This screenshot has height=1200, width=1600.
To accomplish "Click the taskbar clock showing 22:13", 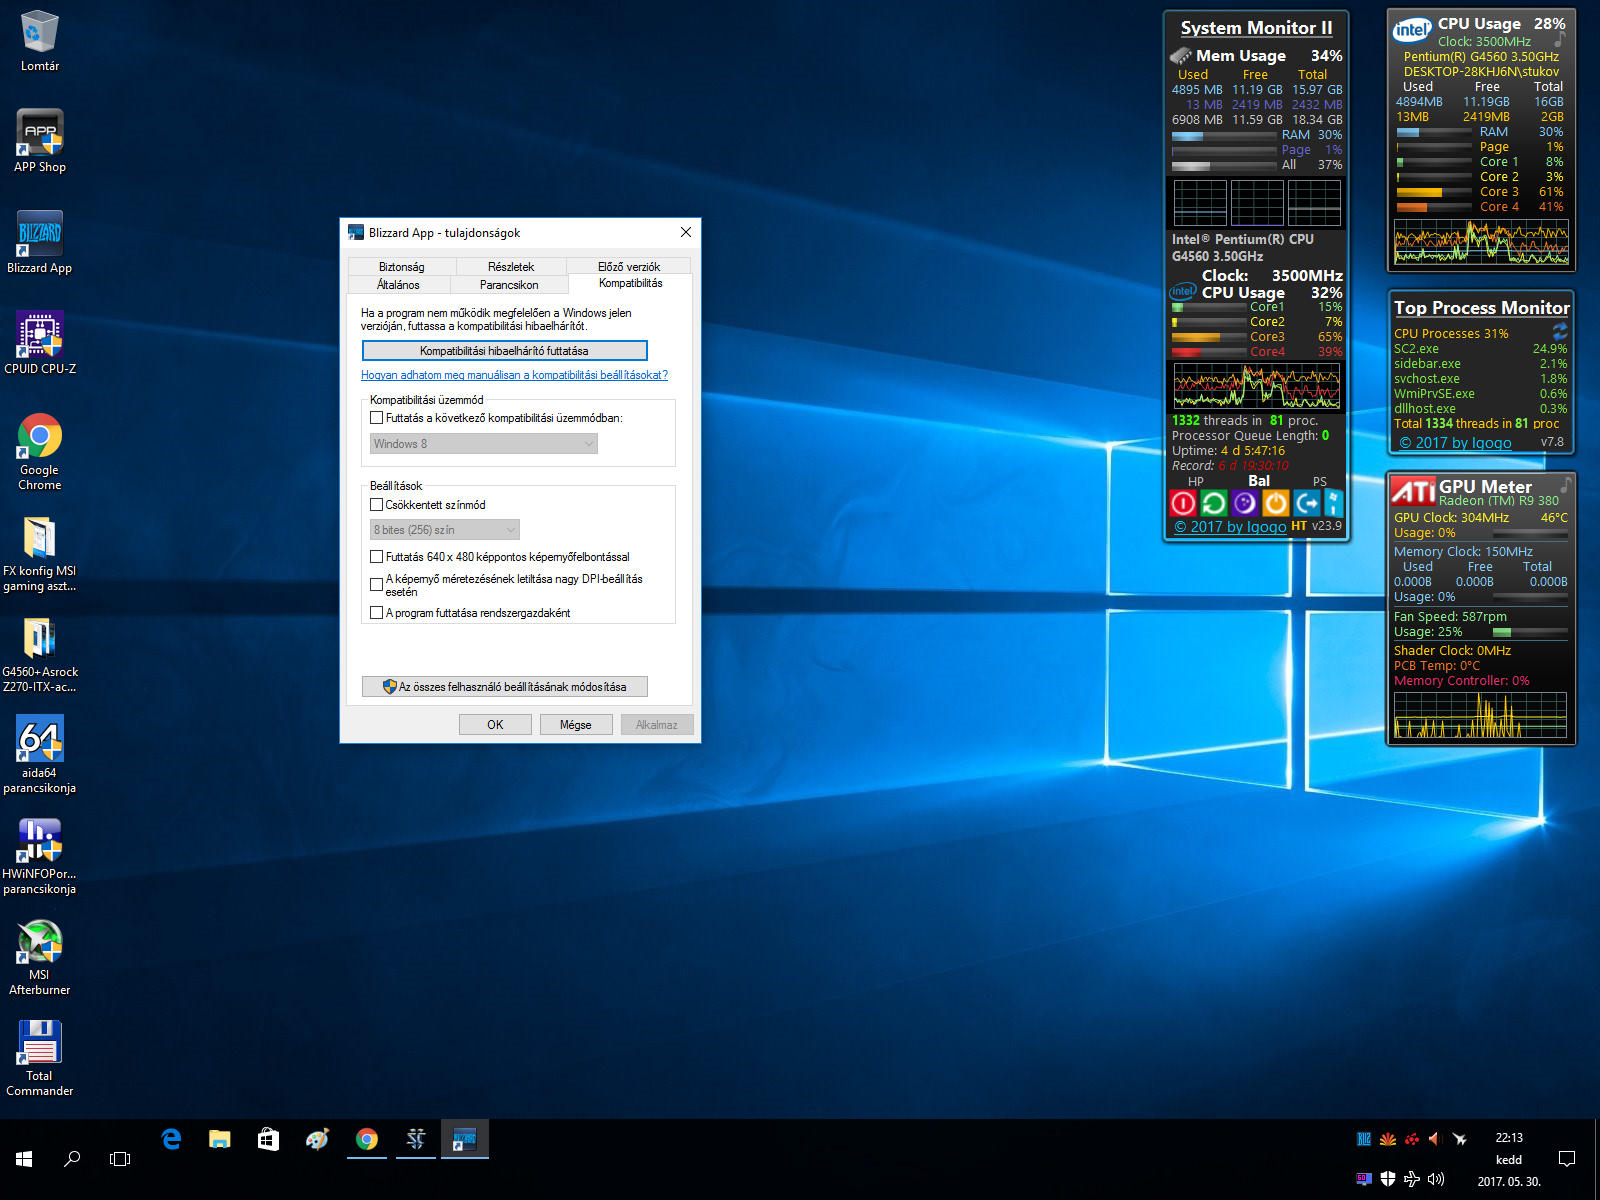I will tap(1509, 1138).
